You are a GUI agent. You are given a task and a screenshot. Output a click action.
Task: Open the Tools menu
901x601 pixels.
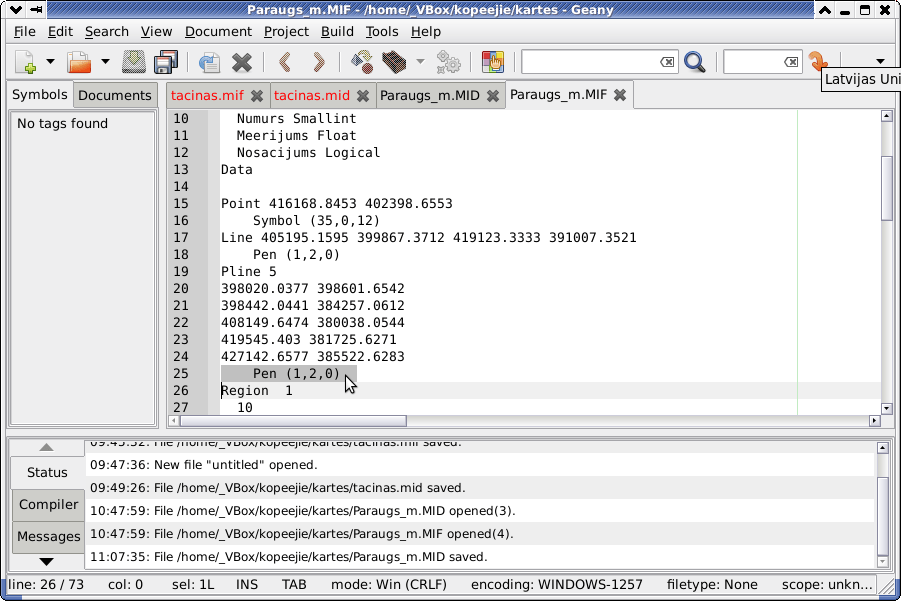pyautogui.click(x=382, y=32)
